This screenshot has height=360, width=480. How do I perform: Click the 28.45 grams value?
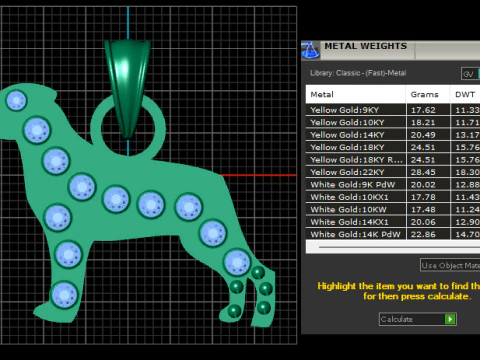point(423,172)
